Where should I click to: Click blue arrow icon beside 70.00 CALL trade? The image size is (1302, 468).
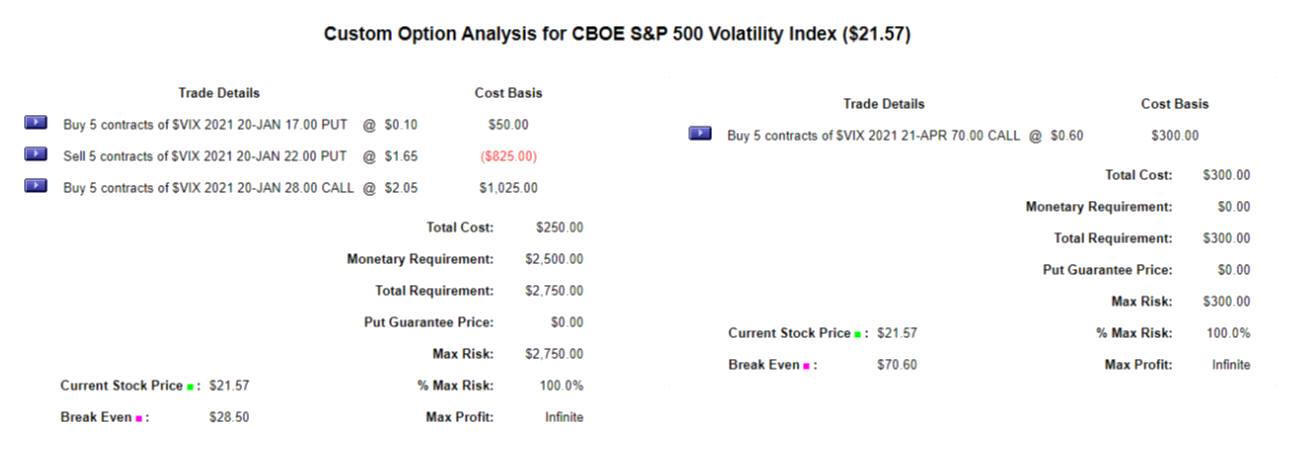coord(700,133)
